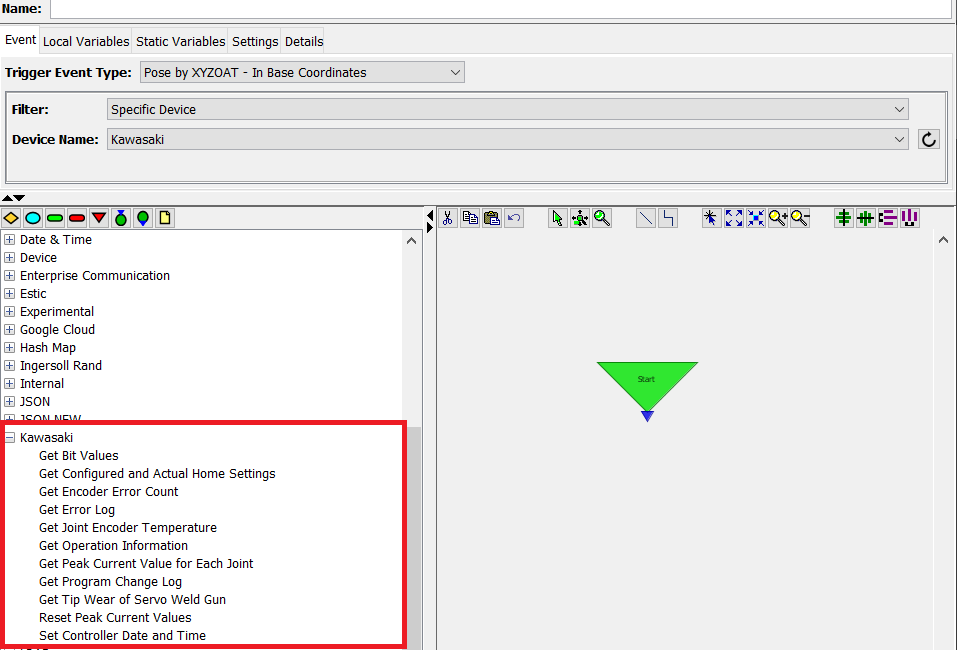Select the straight line connector tool

coord(646,218)
